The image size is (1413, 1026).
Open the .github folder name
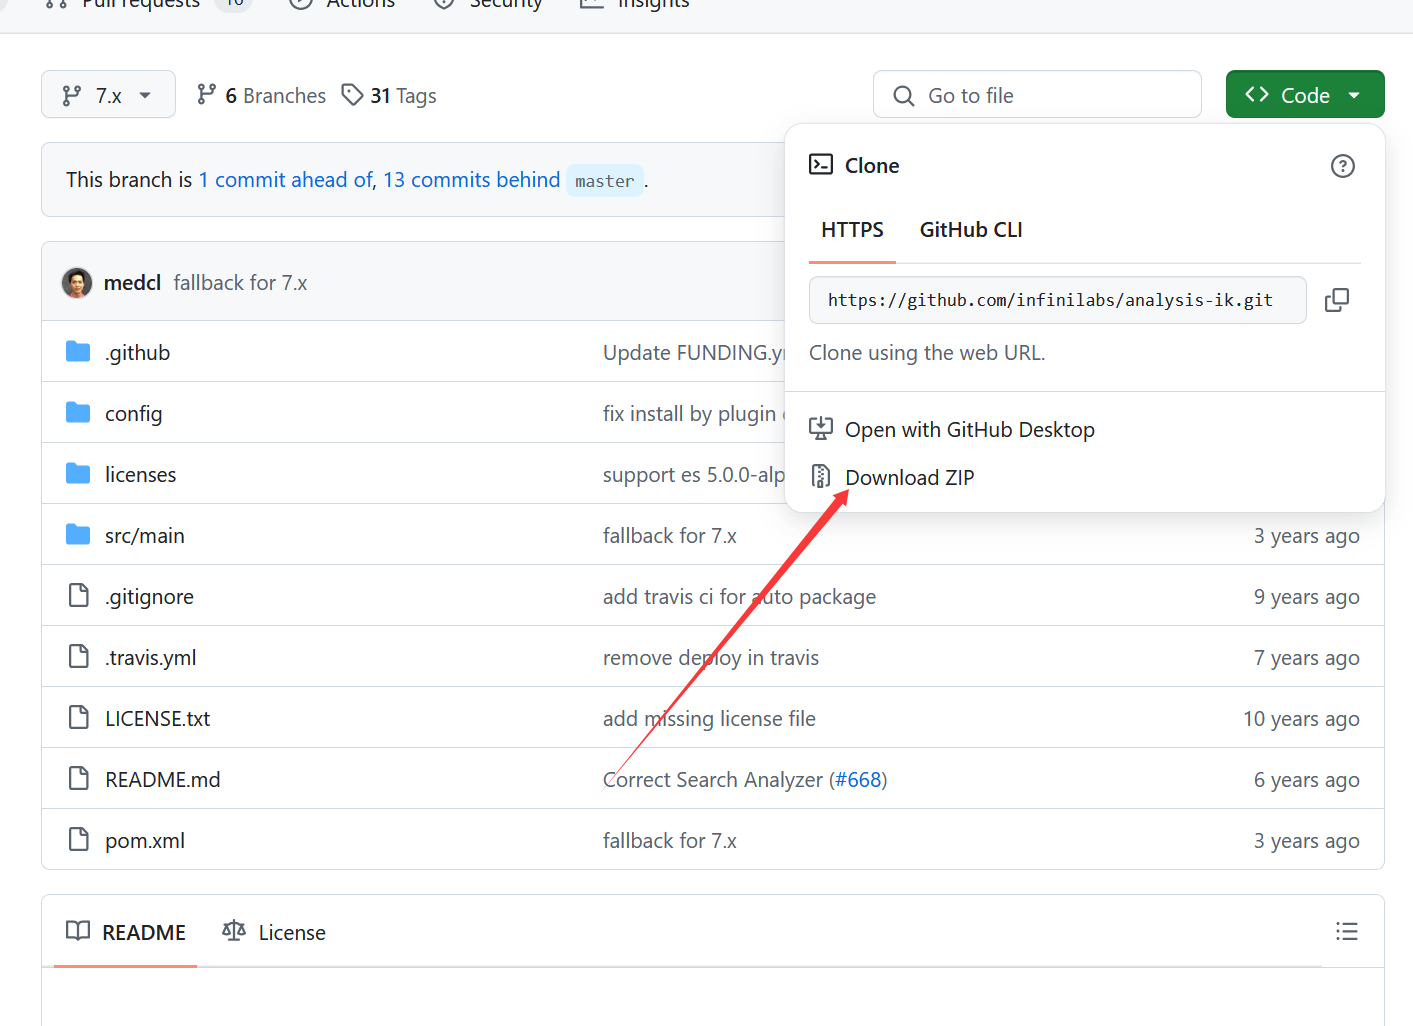coord(138,353)
